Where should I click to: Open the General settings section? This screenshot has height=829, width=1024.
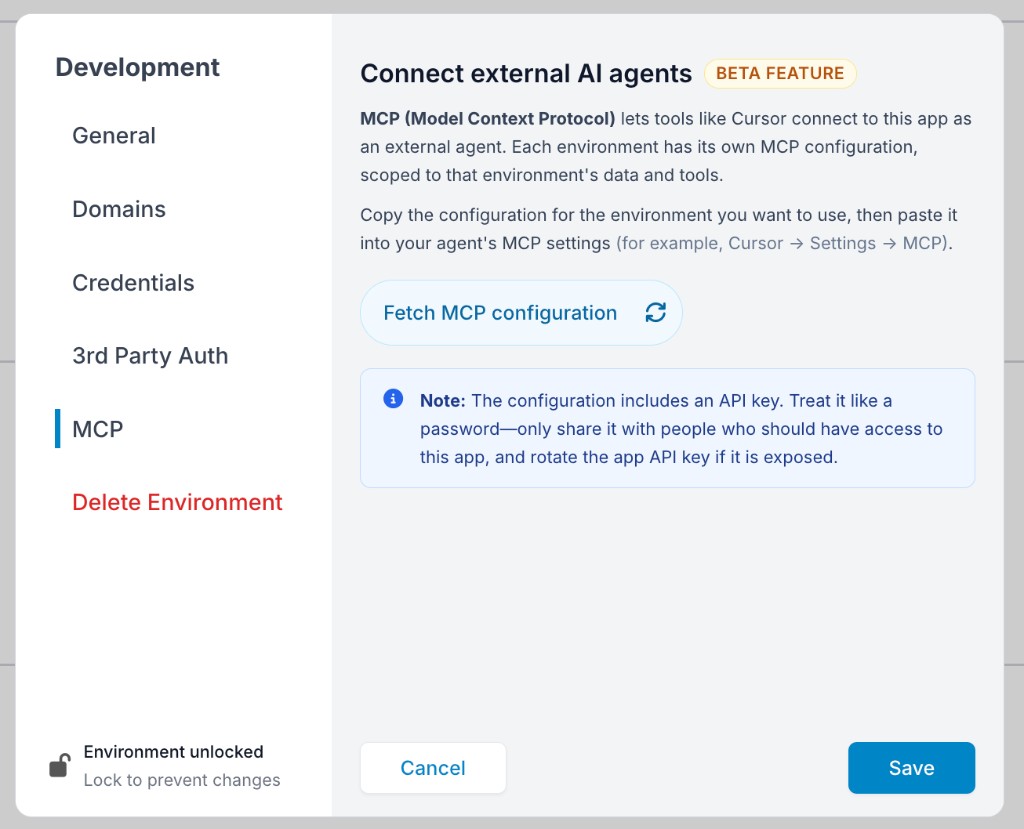(x=114, y=135)
